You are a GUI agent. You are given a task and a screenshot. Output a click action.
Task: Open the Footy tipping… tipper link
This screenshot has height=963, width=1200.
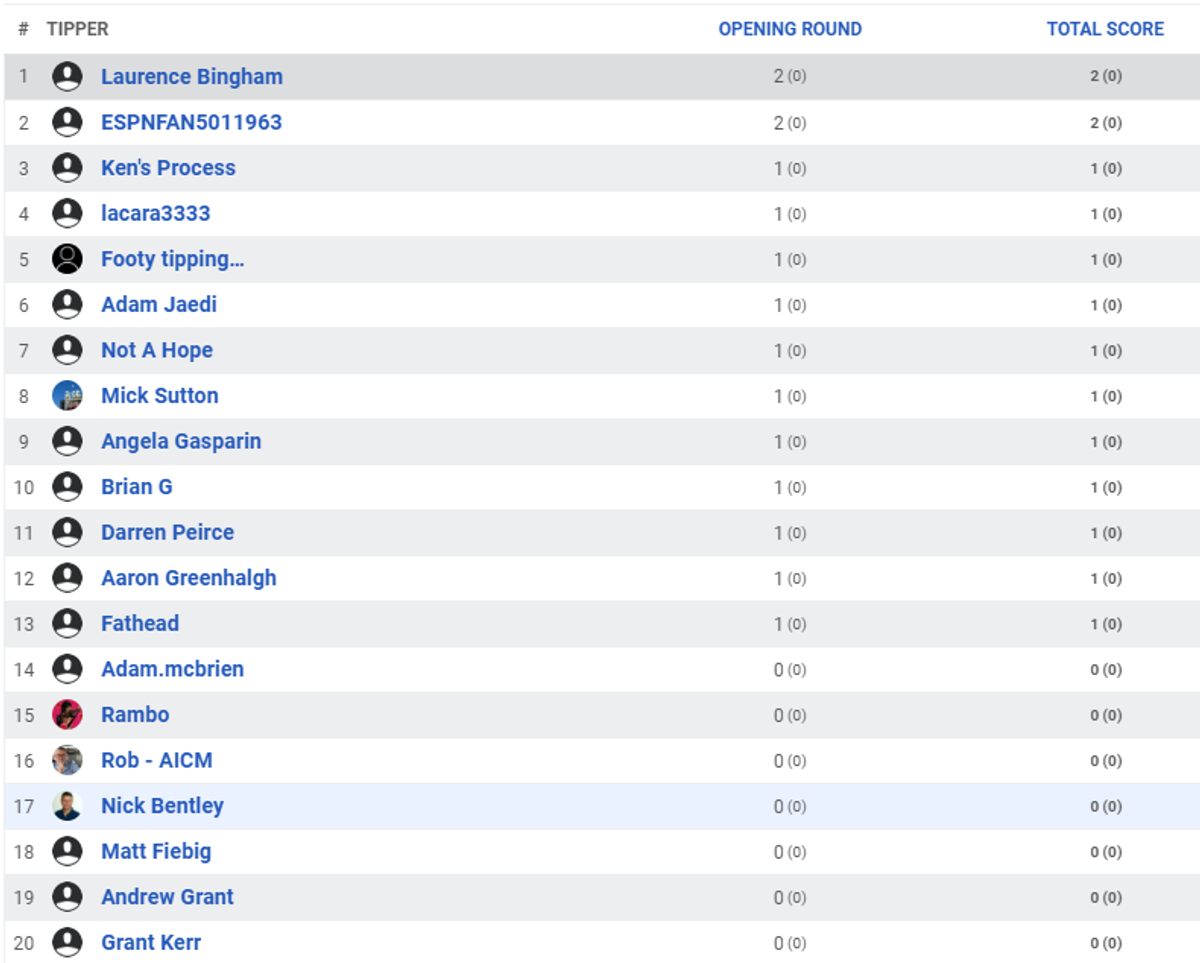click(173, 259)
